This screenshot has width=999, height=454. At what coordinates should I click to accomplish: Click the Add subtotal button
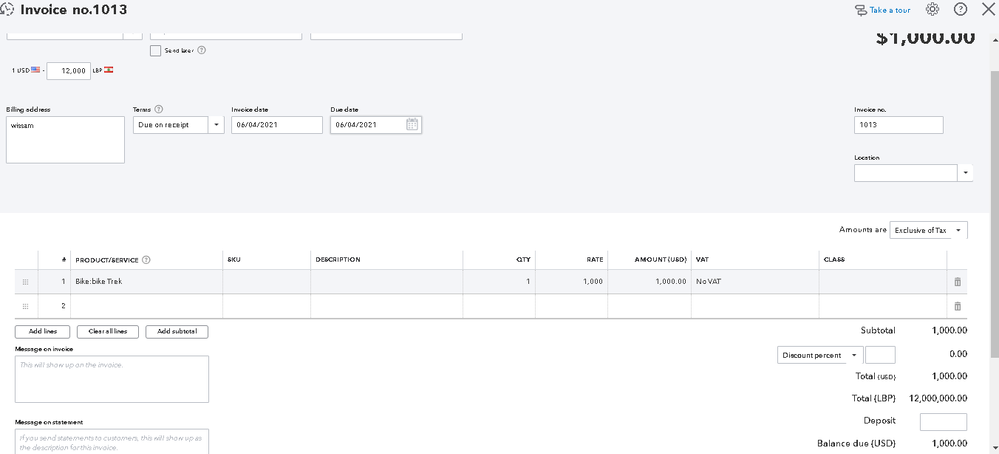[x=177, y=331]
